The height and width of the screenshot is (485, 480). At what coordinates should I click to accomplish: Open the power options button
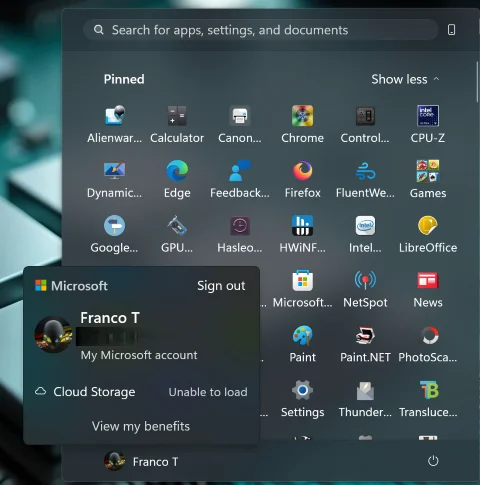(x=433, y=461)
